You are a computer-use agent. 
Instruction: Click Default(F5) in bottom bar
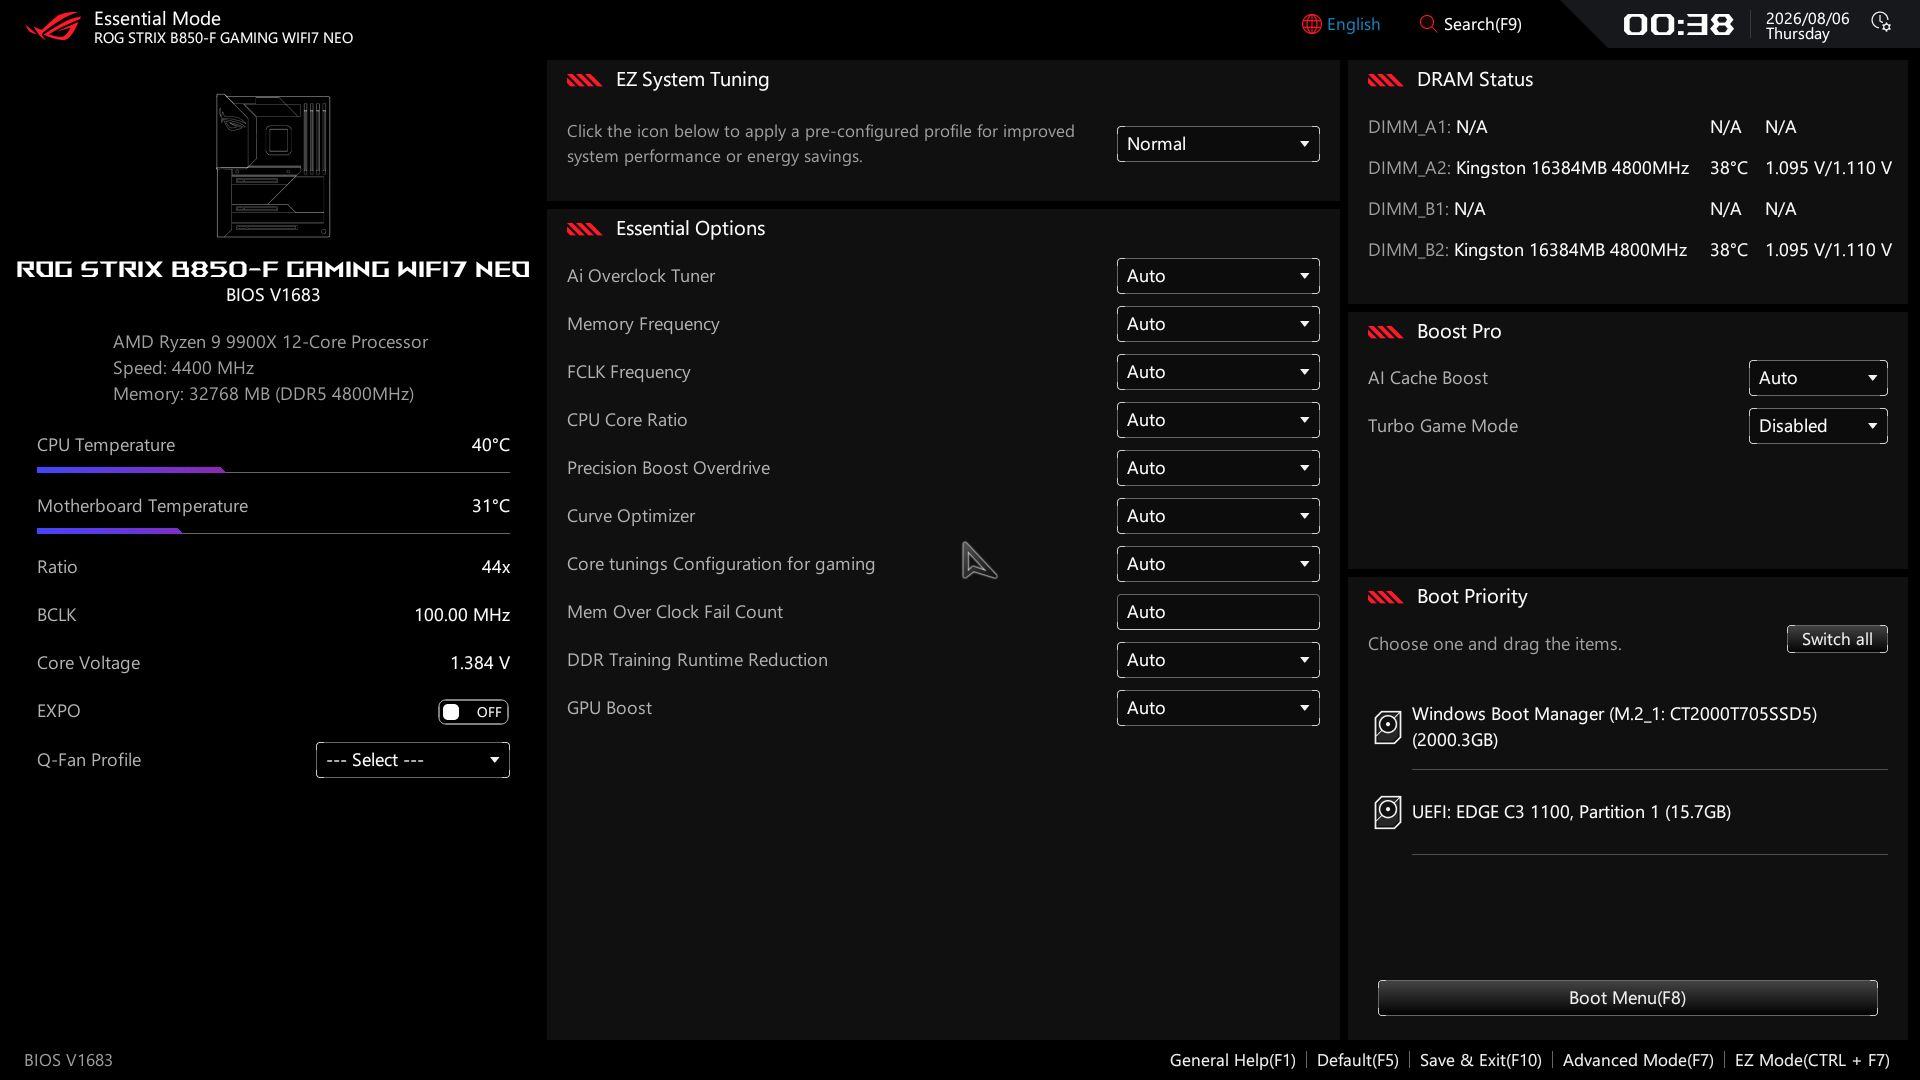(1357, 1060)
